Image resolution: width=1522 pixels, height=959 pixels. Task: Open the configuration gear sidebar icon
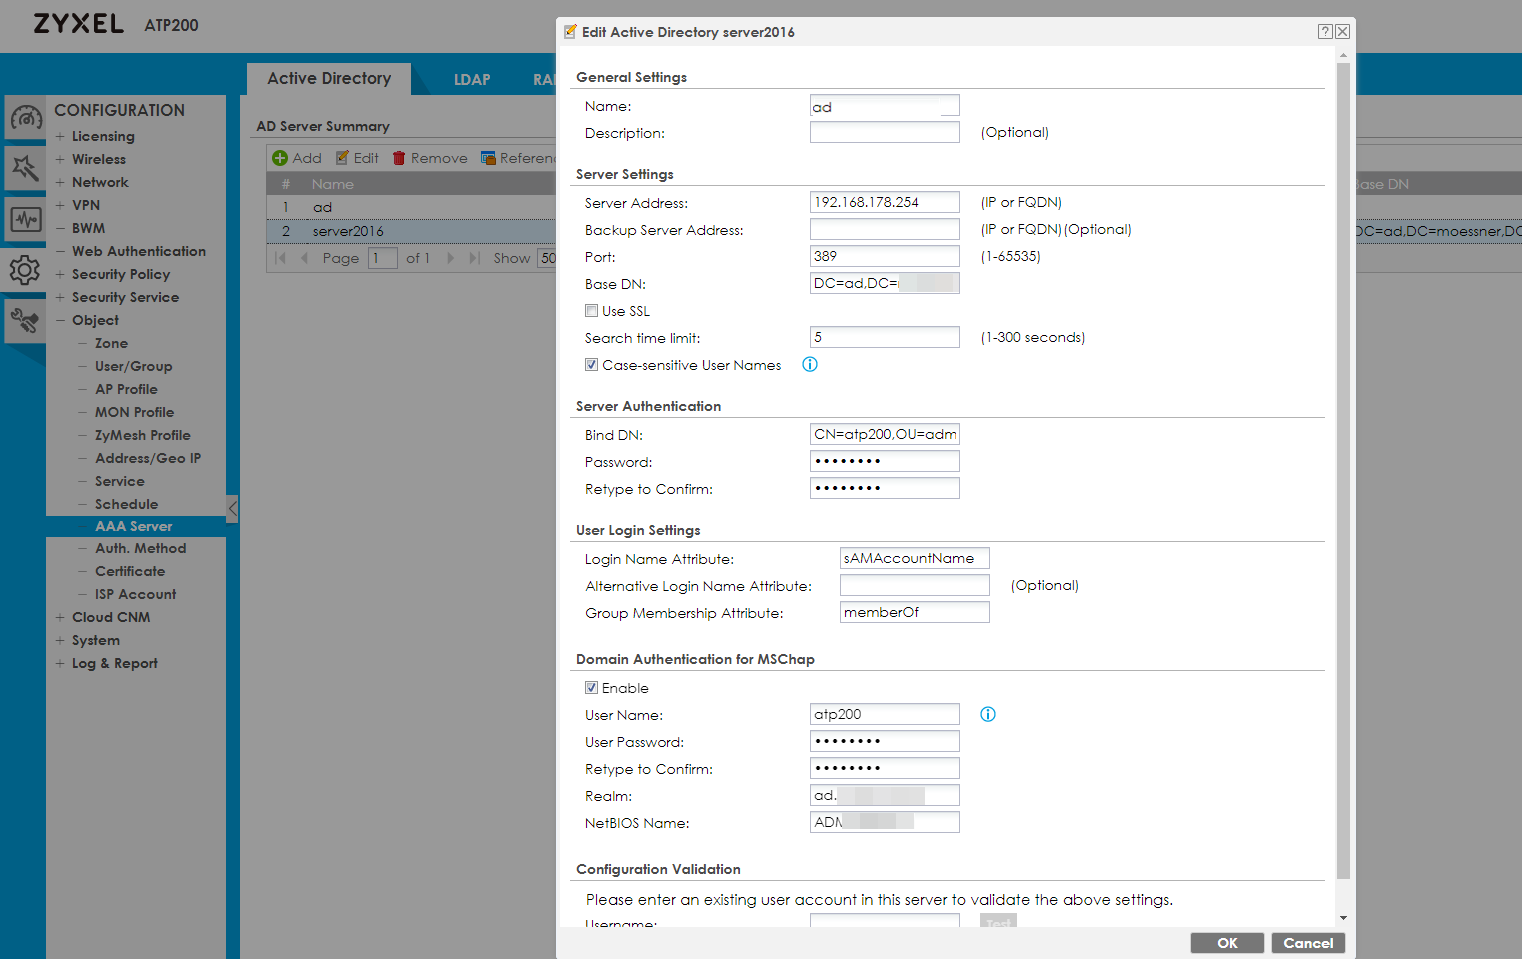(x=25, y=270)
